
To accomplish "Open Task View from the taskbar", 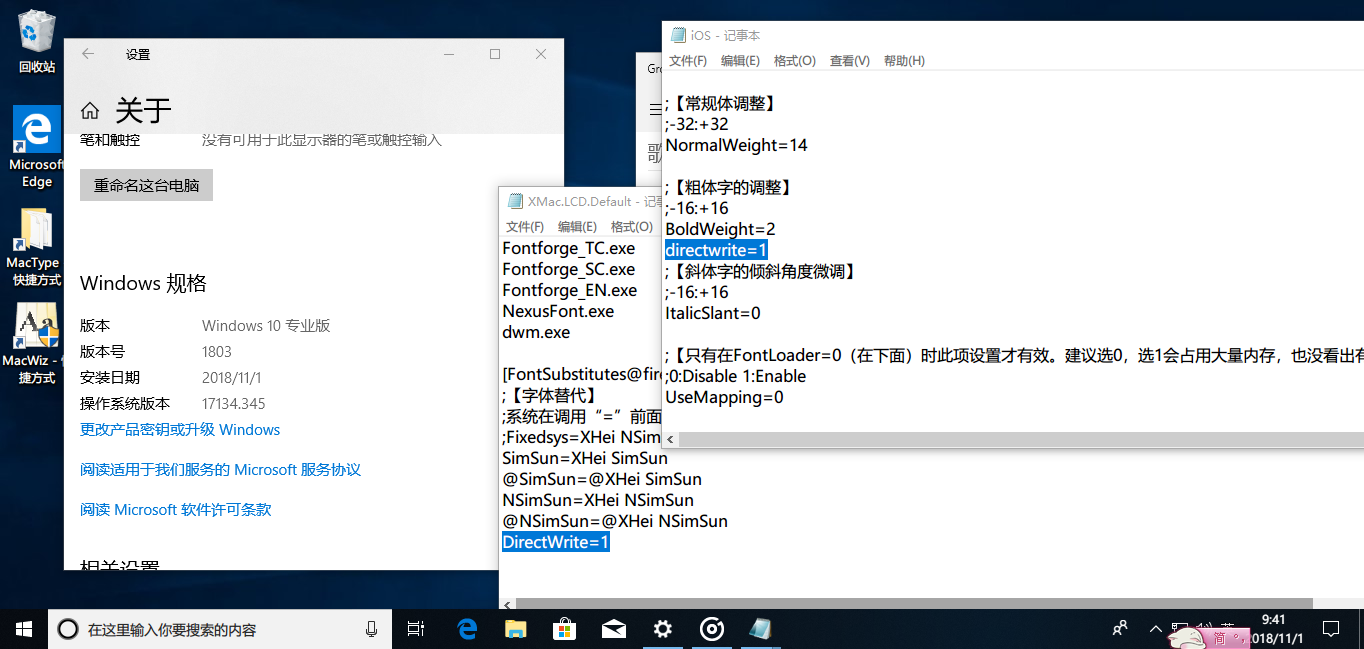I will click(x=416, y=629).
